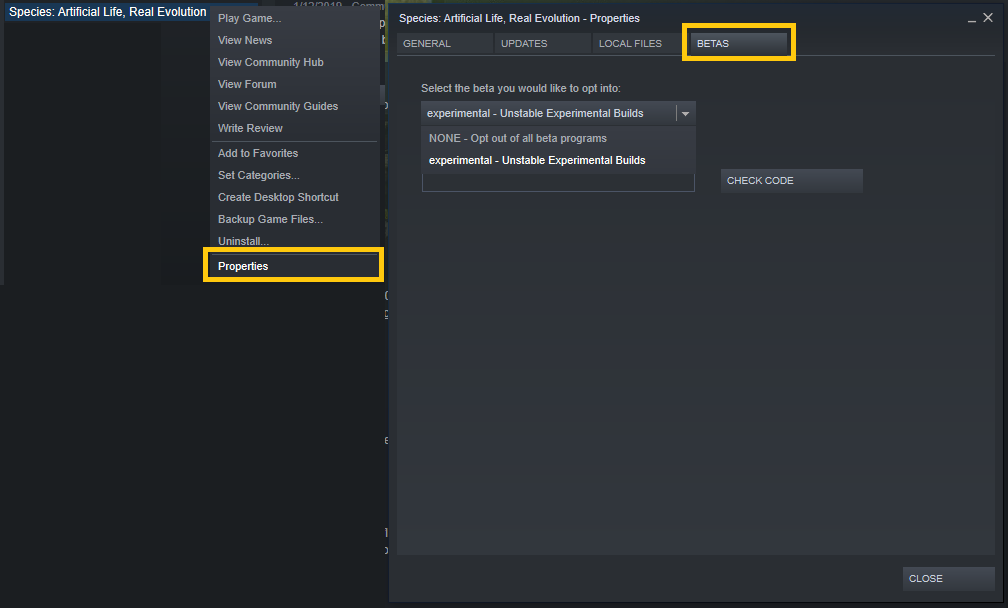Pick the experimental option in the opened list
This screenshot has height=608, width=1008.
(x=537, y=160)
